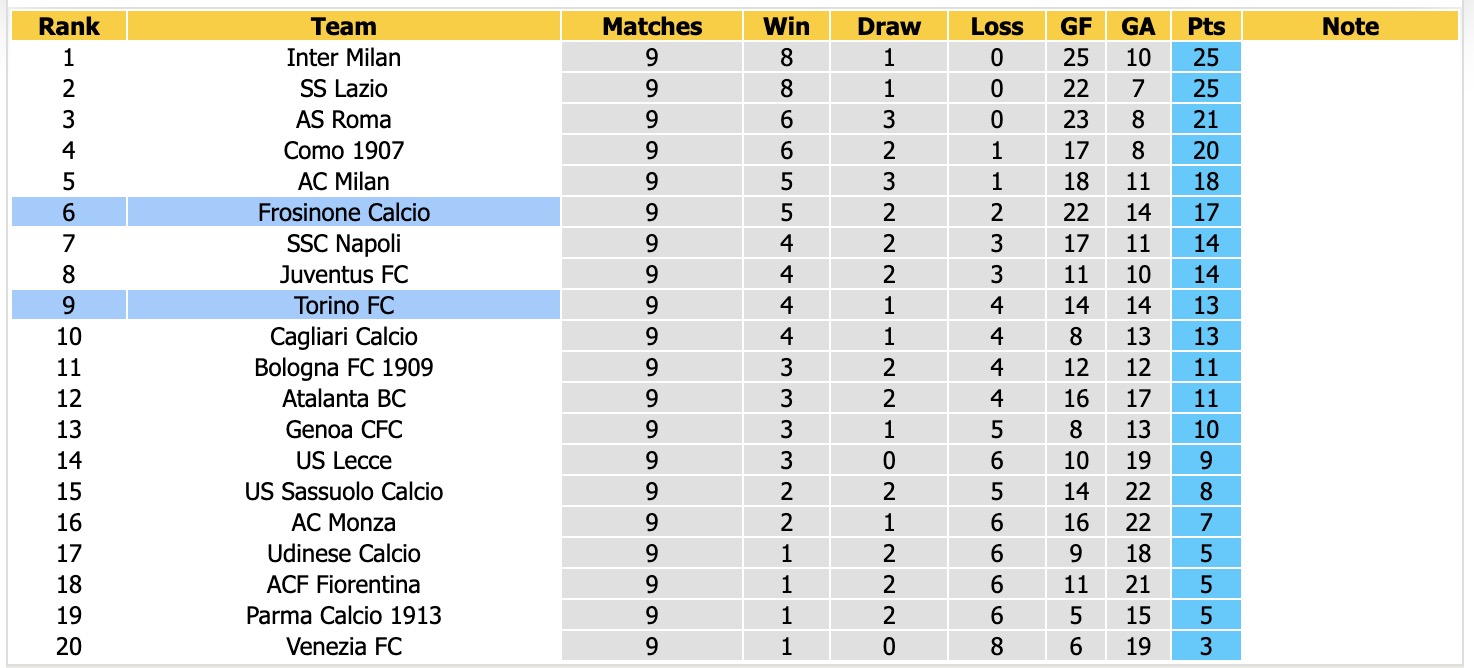Click Inter Milan's blue 25 points cell
This screenshot has width=1474, height=668.
tap(1206, 58)
